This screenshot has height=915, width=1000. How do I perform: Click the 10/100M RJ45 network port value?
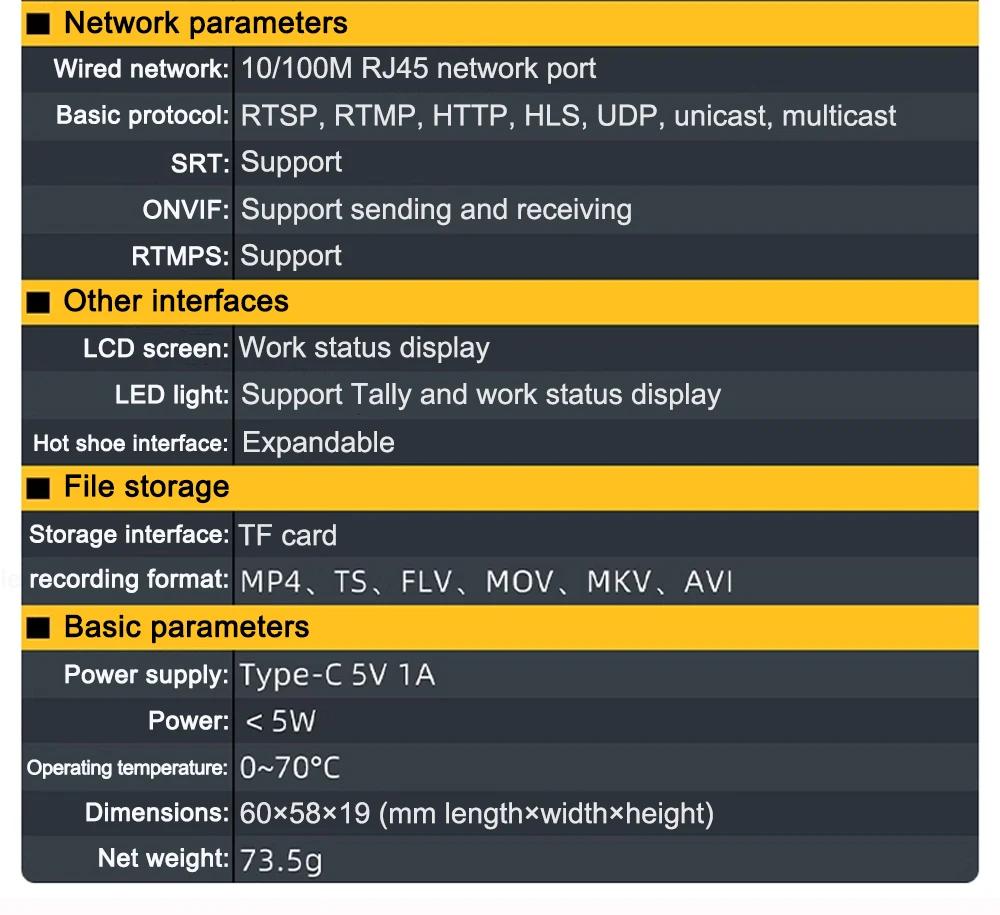coord(418,68)
